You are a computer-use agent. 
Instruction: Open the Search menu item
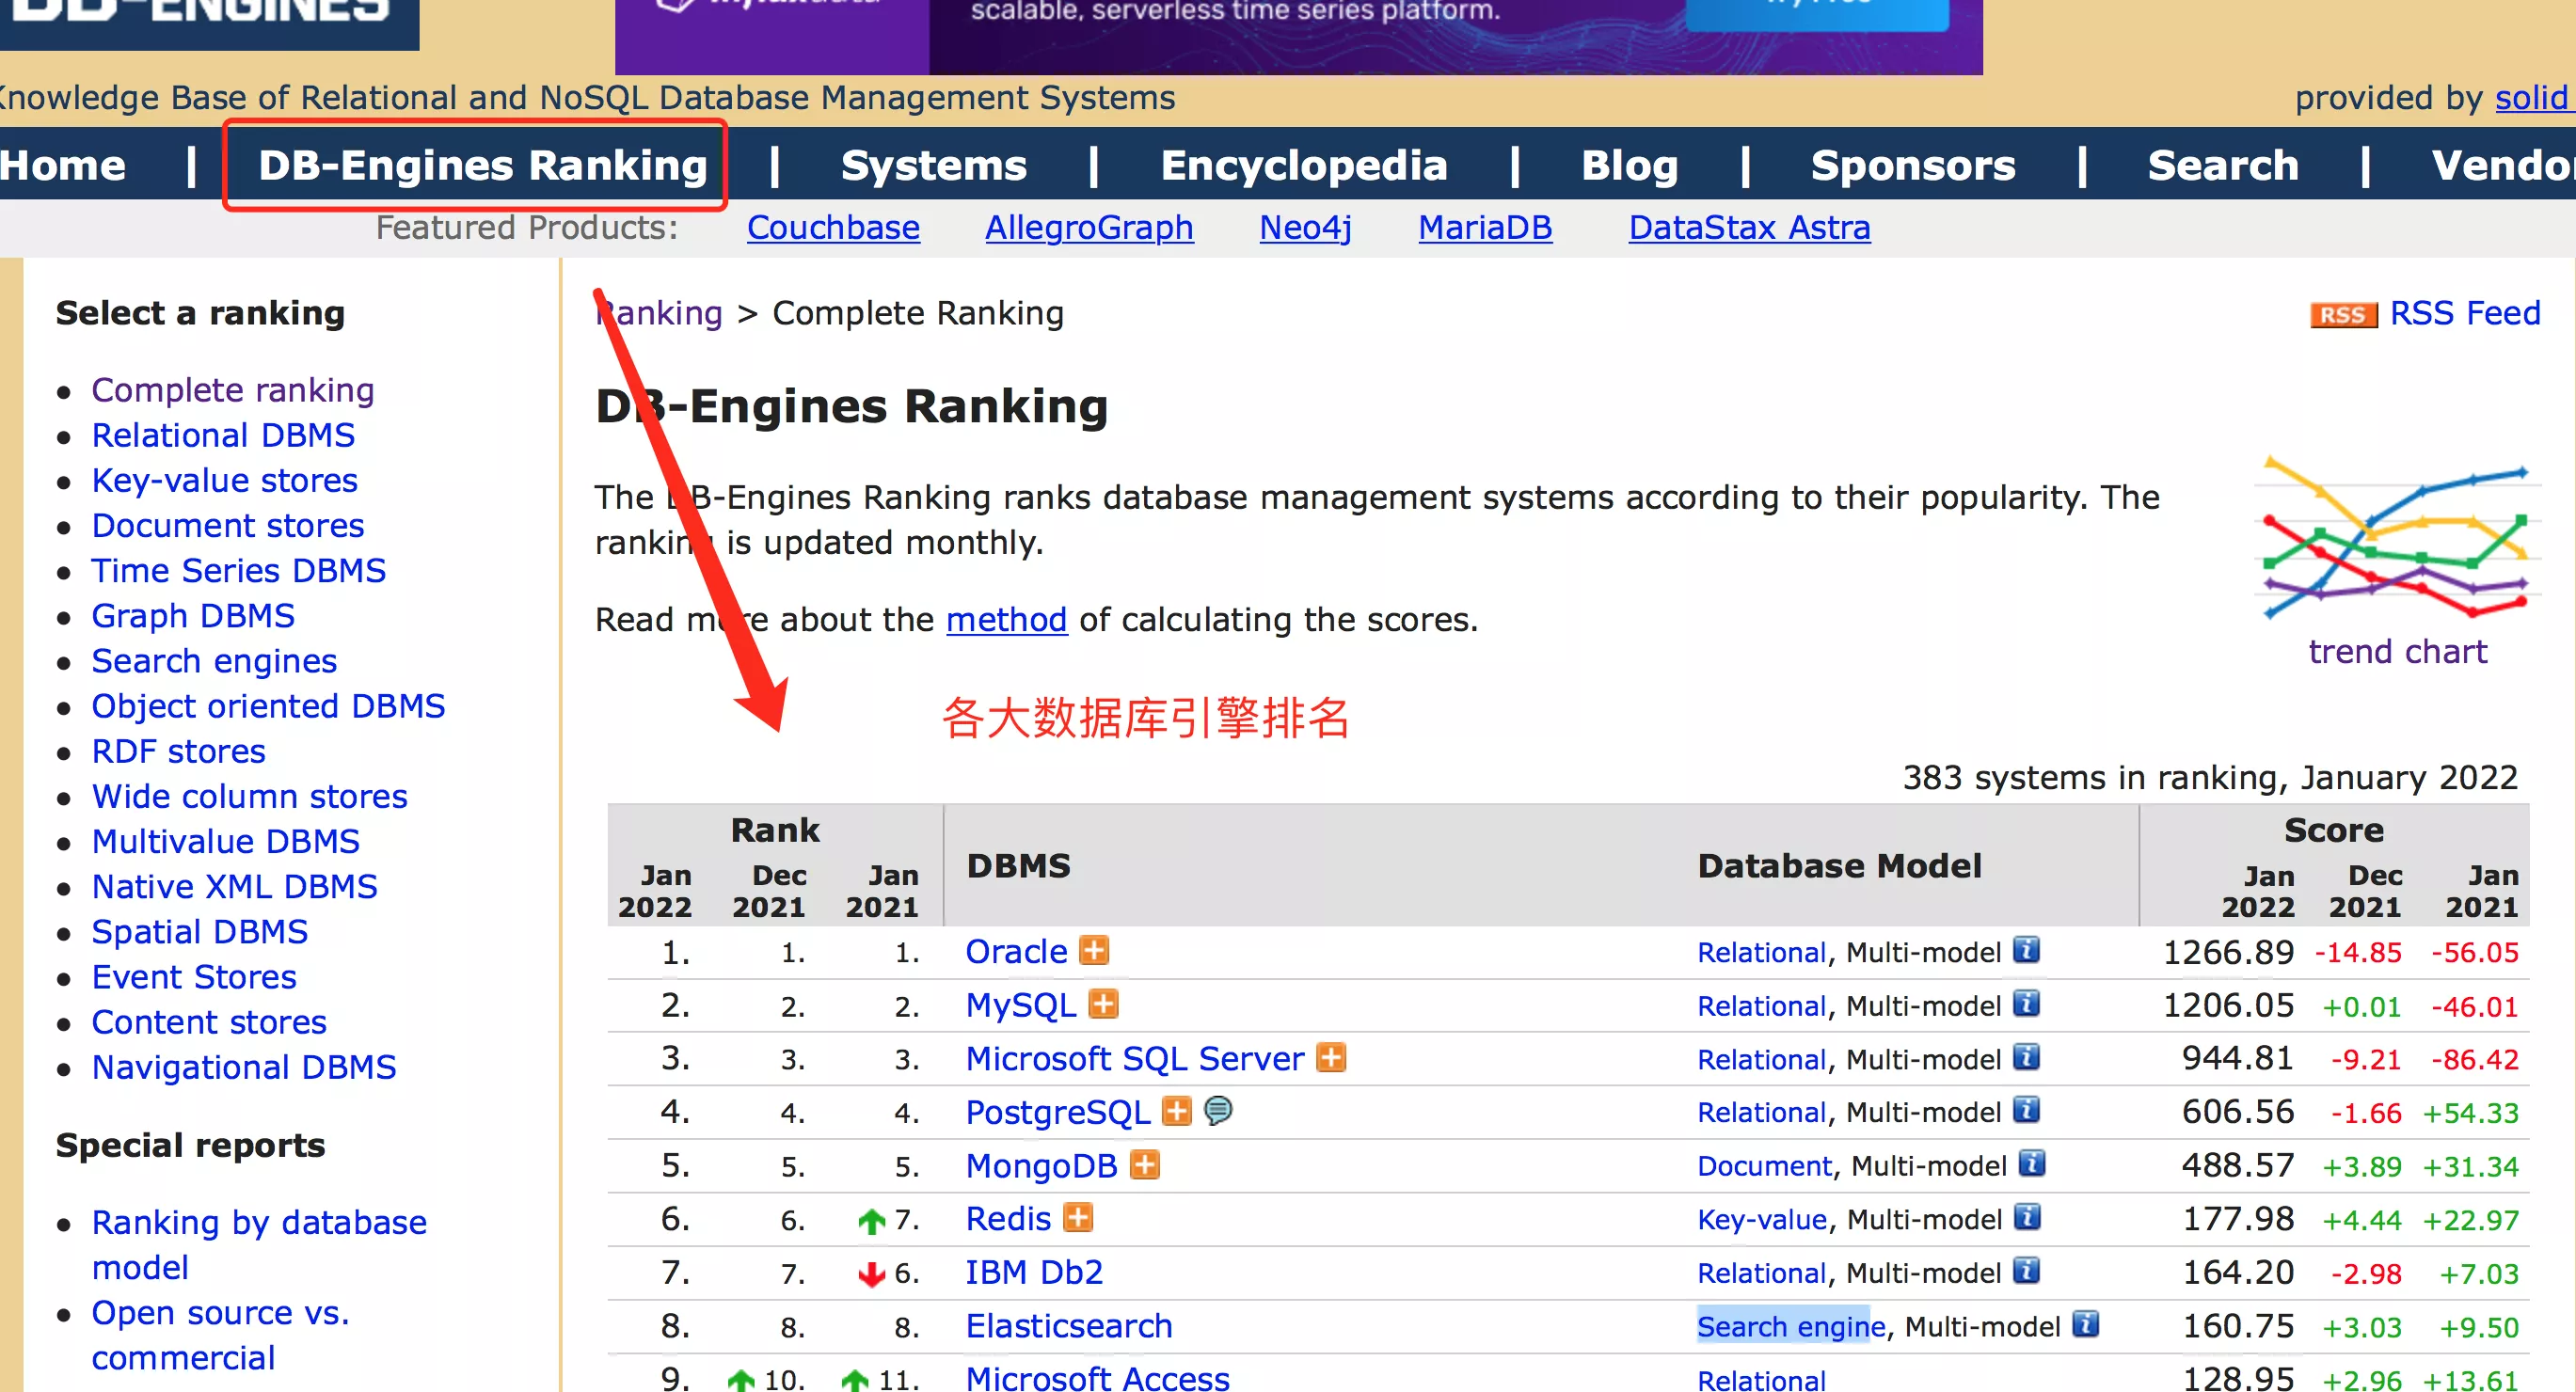click(2223, 165)
